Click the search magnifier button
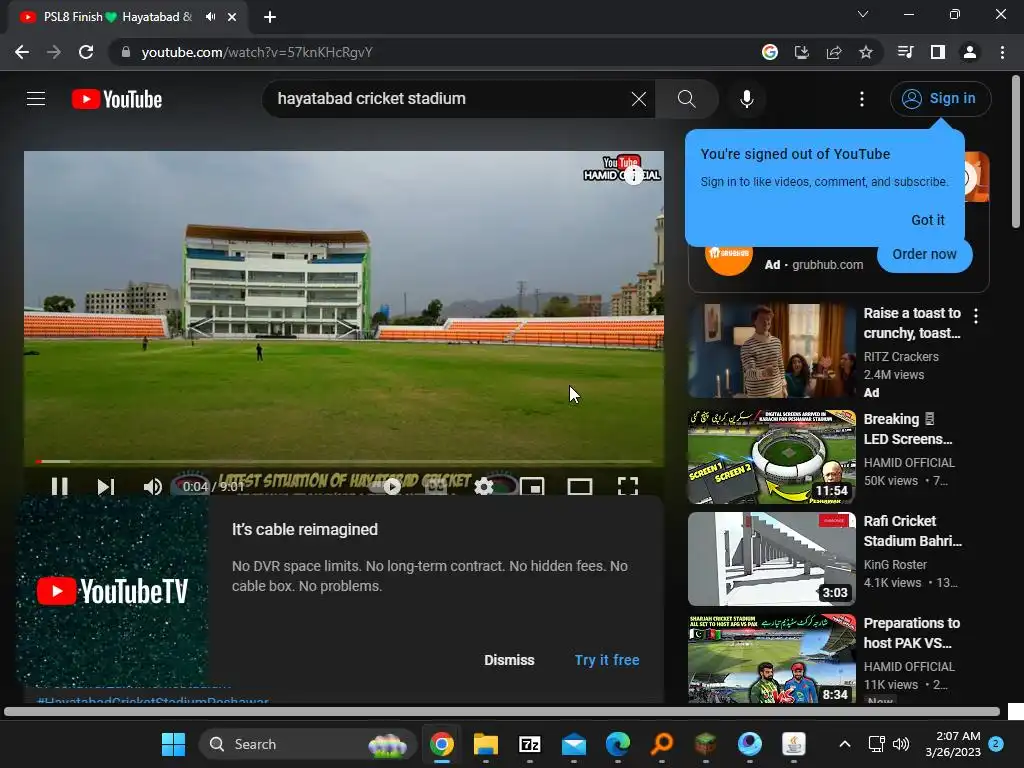Viewport: 1024px width, 768px height. 686,99
